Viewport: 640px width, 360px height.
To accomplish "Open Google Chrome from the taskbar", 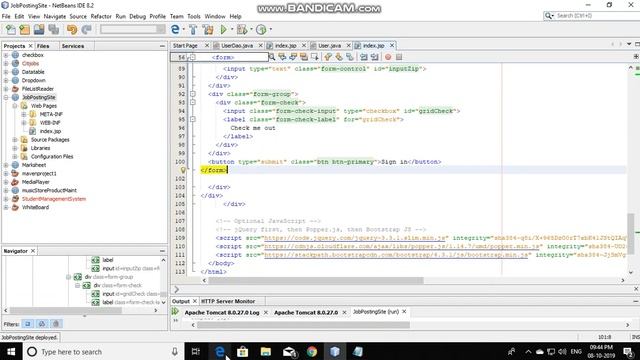I will [312, 351].
